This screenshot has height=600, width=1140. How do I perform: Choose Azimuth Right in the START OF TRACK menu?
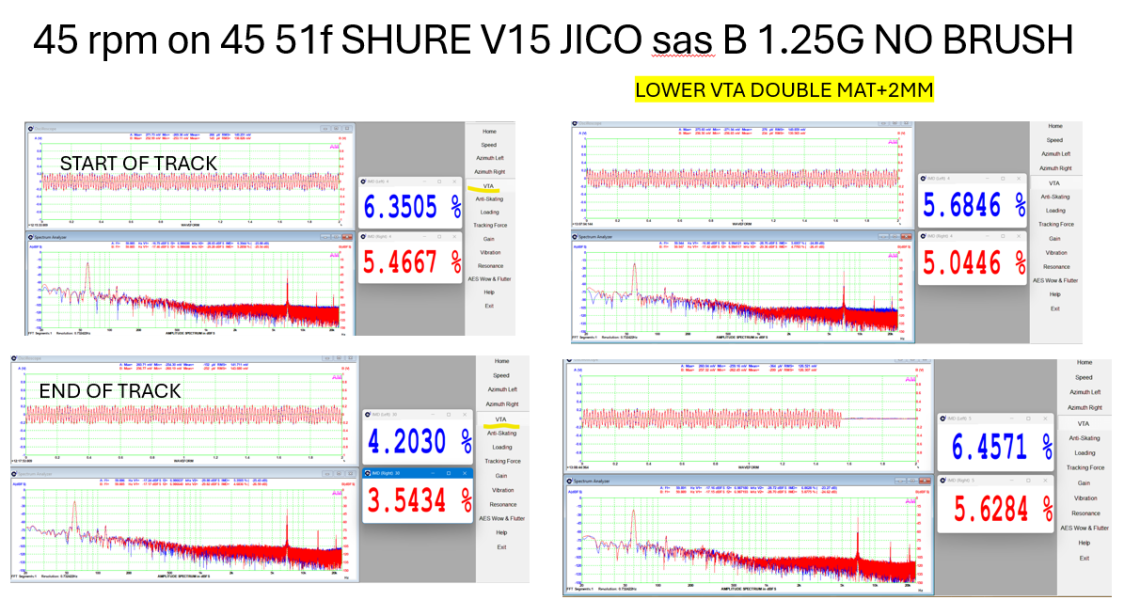pos(489,172)
